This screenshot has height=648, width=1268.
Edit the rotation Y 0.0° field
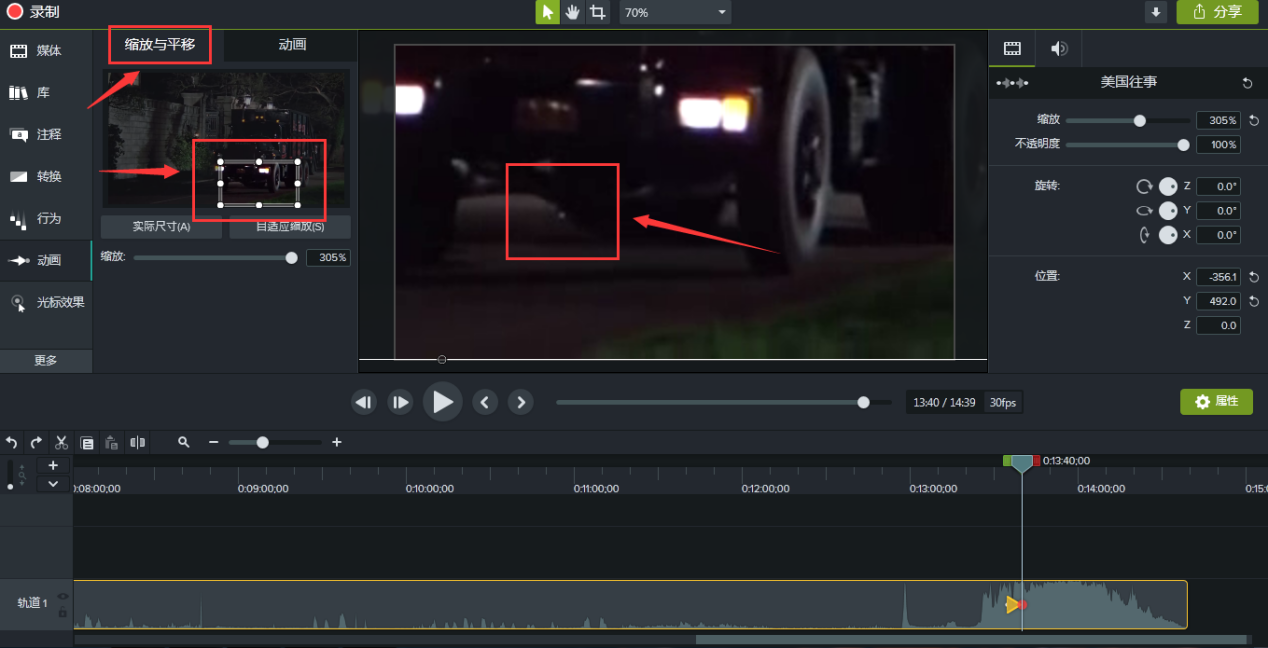point(1218,211)
